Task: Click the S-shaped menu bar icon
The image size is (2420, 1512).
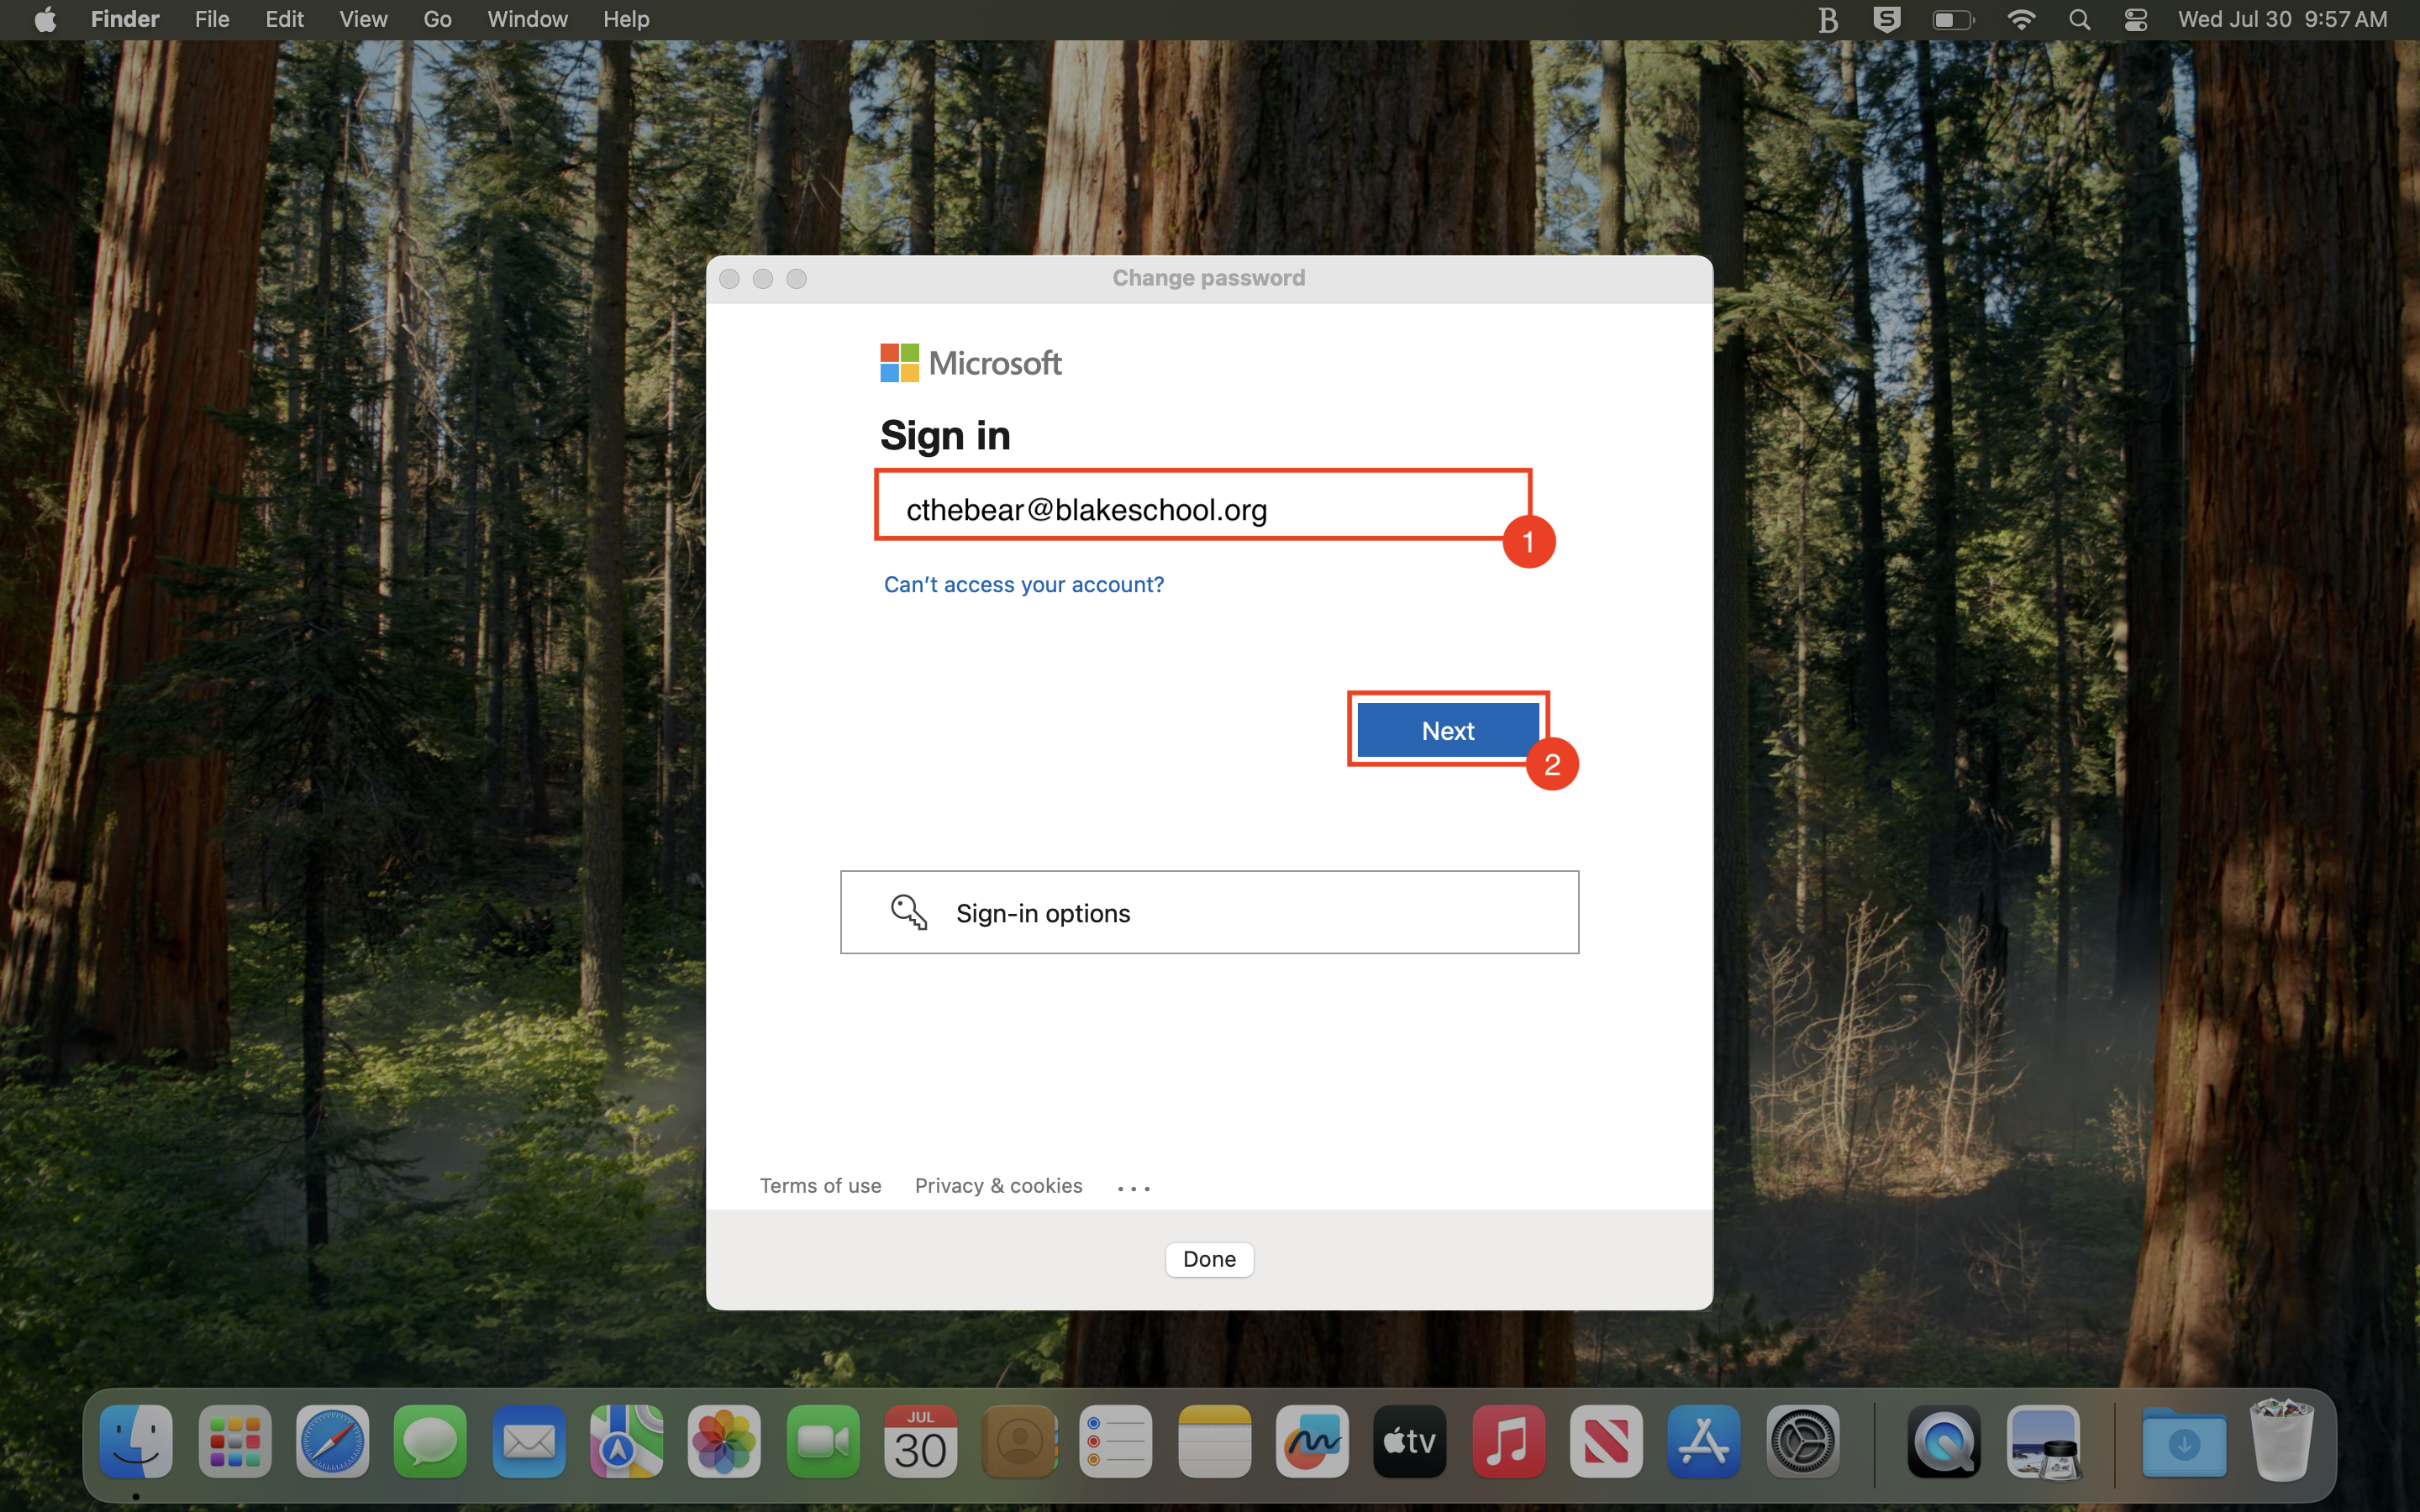Action: click(1887, 20)
